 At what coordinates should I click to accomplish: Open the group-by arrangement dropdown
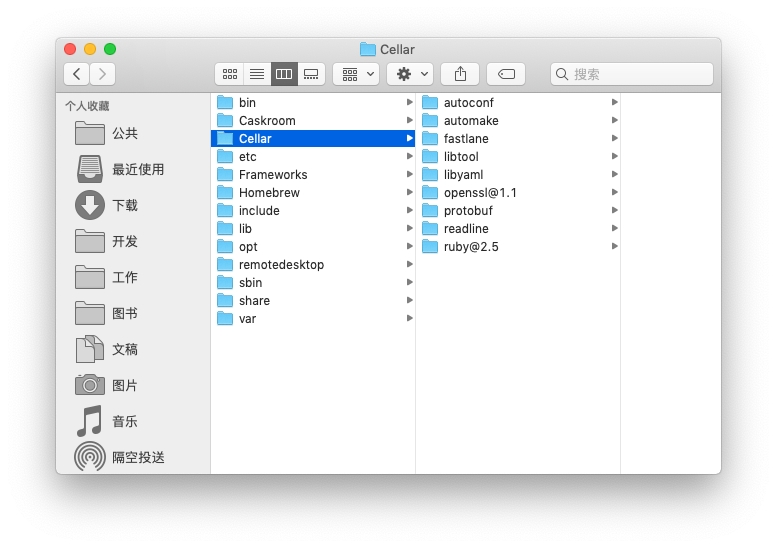point(356,74)
